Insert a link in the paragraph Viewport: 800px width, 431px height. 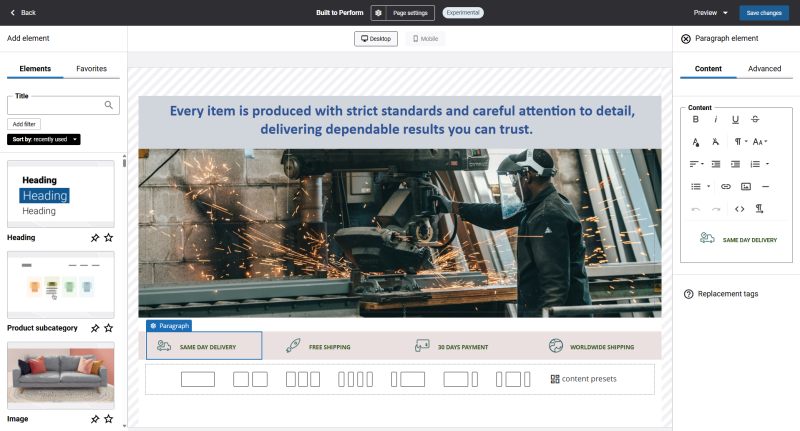(726, 187)
